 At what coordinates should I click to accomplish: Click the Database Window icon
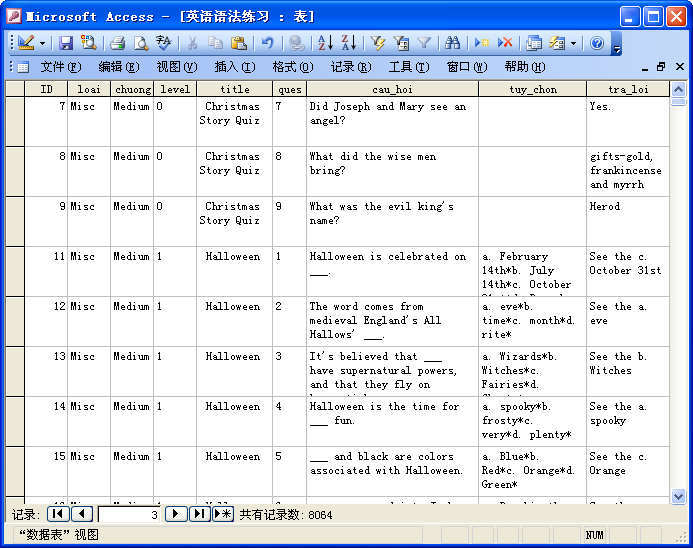pyautogui.click(x=534, y=43)
